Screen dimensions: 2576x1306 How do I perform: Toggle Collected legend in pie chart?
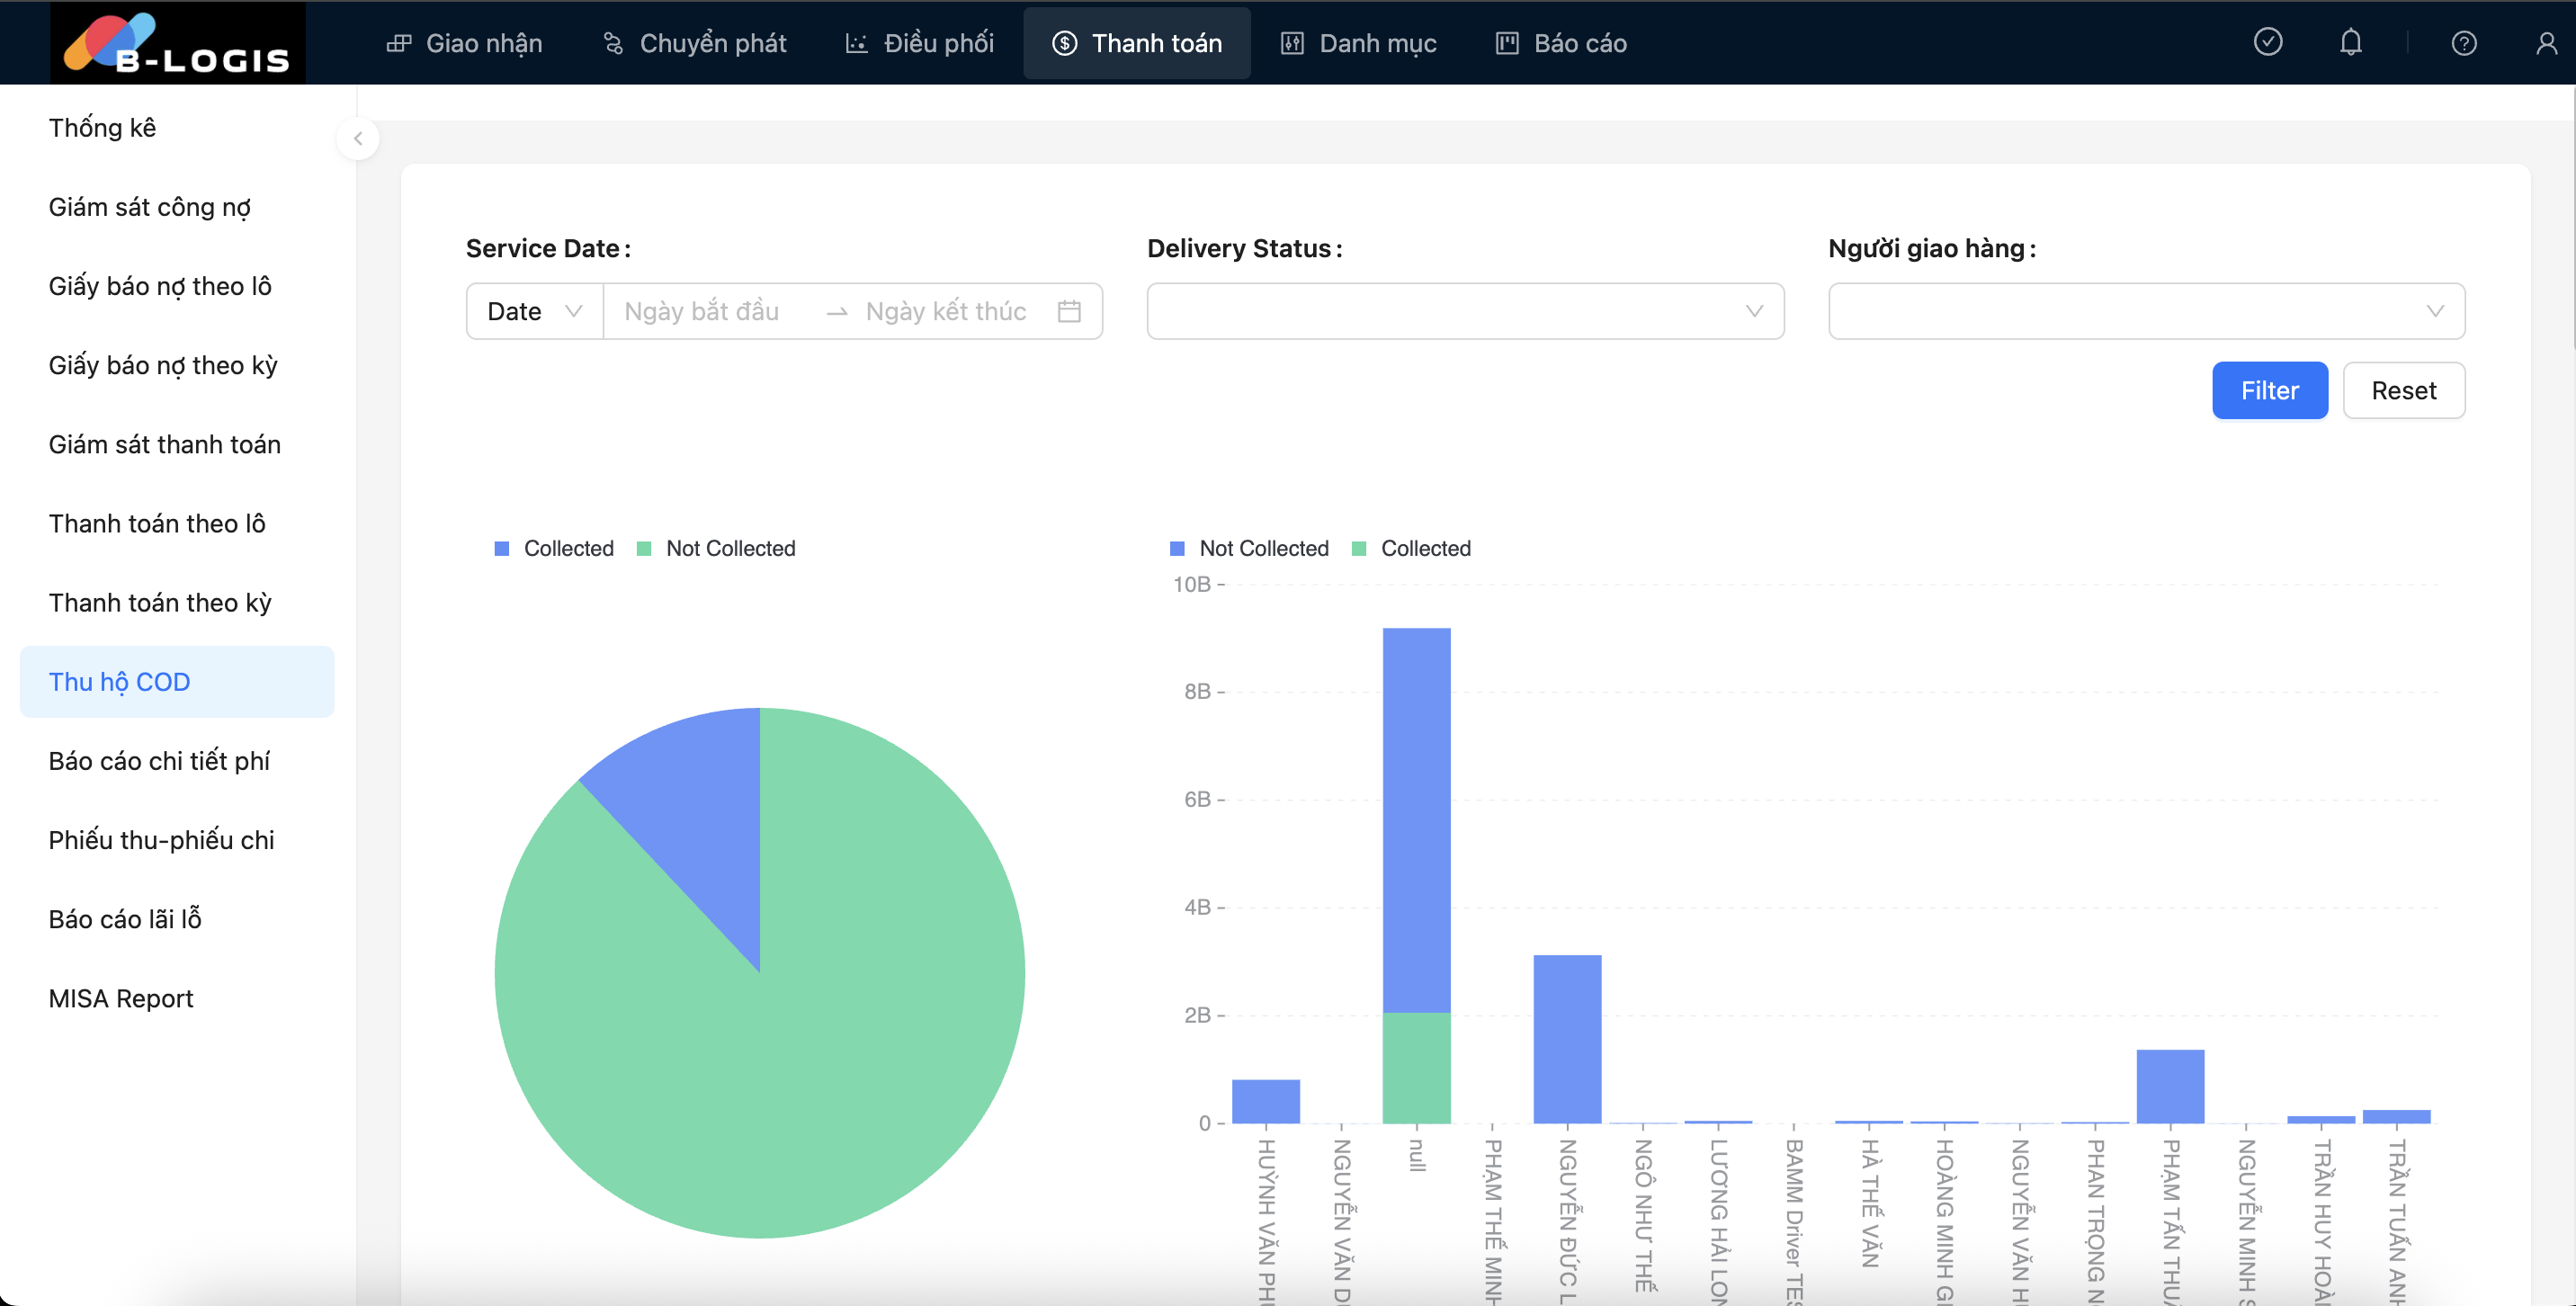click(554, 549)
